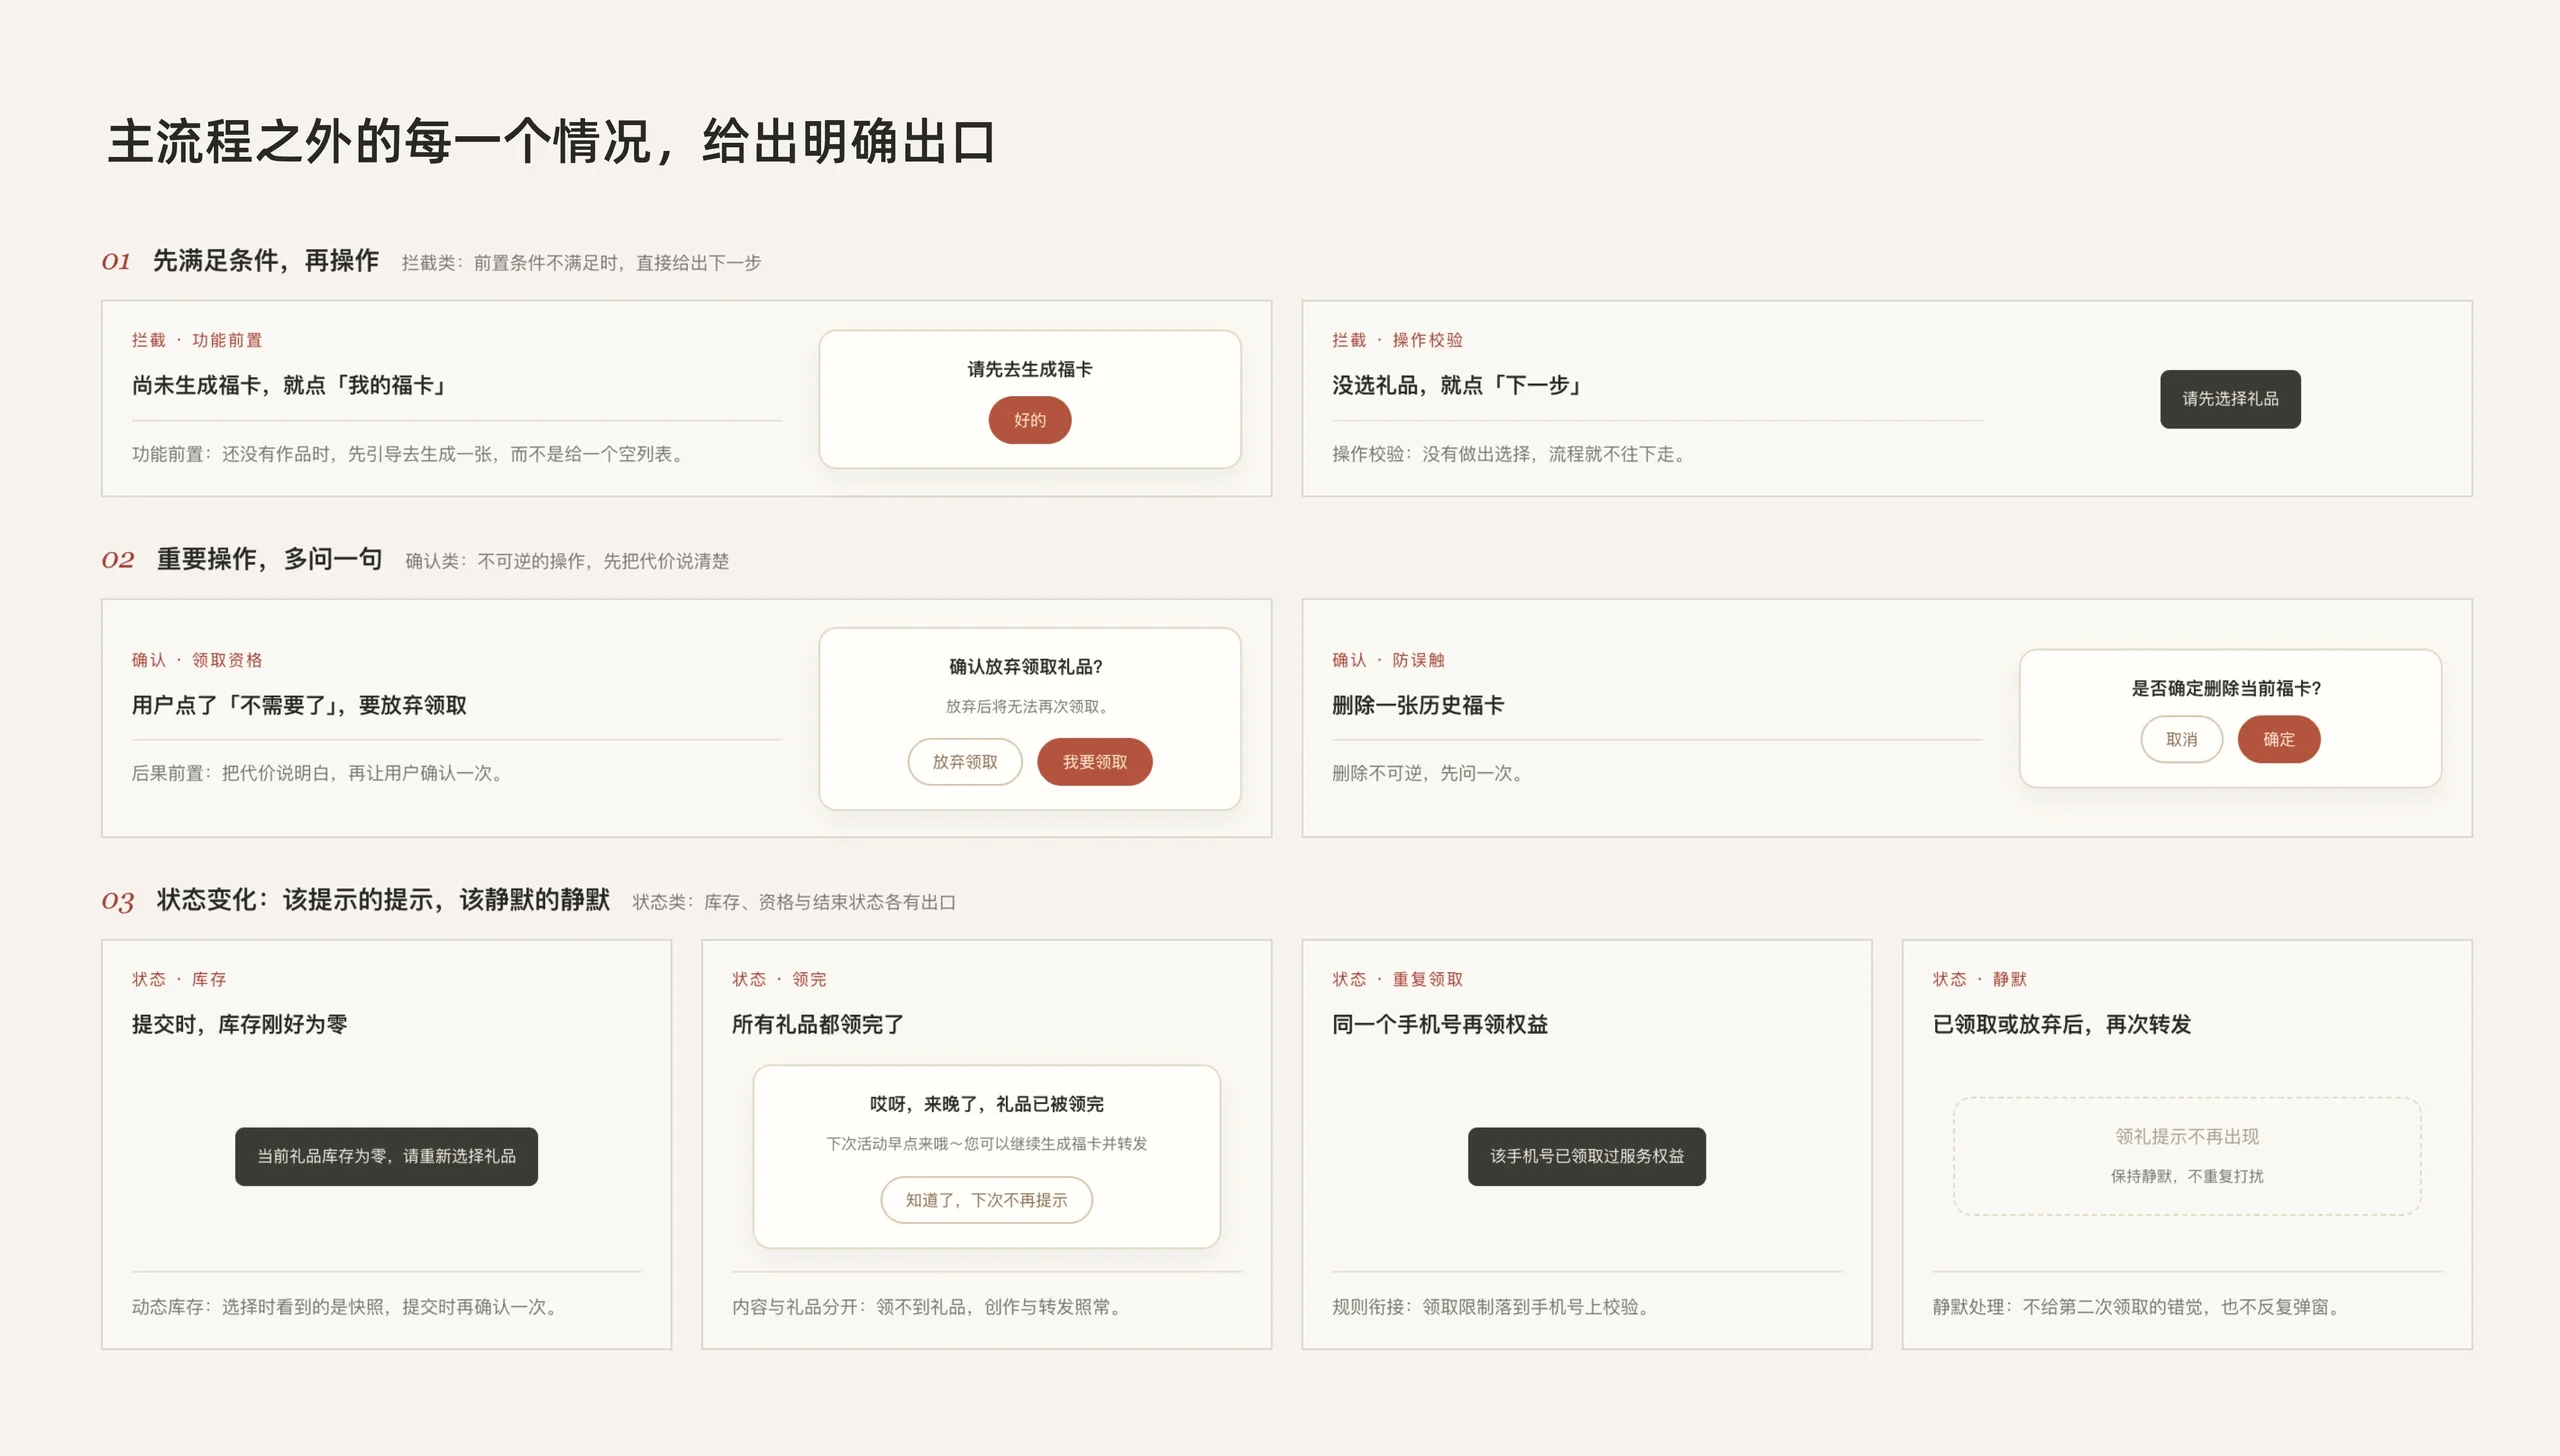
Task: Click the red tag 拦截 · 功能前置
Action: click(x=197, y=340)
